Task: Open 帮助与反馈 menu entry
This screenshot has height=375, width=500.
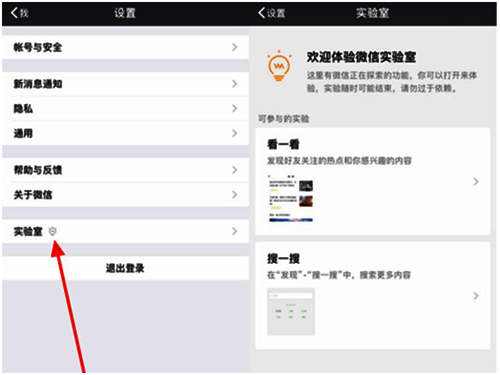Action: (x=125, y=170)
